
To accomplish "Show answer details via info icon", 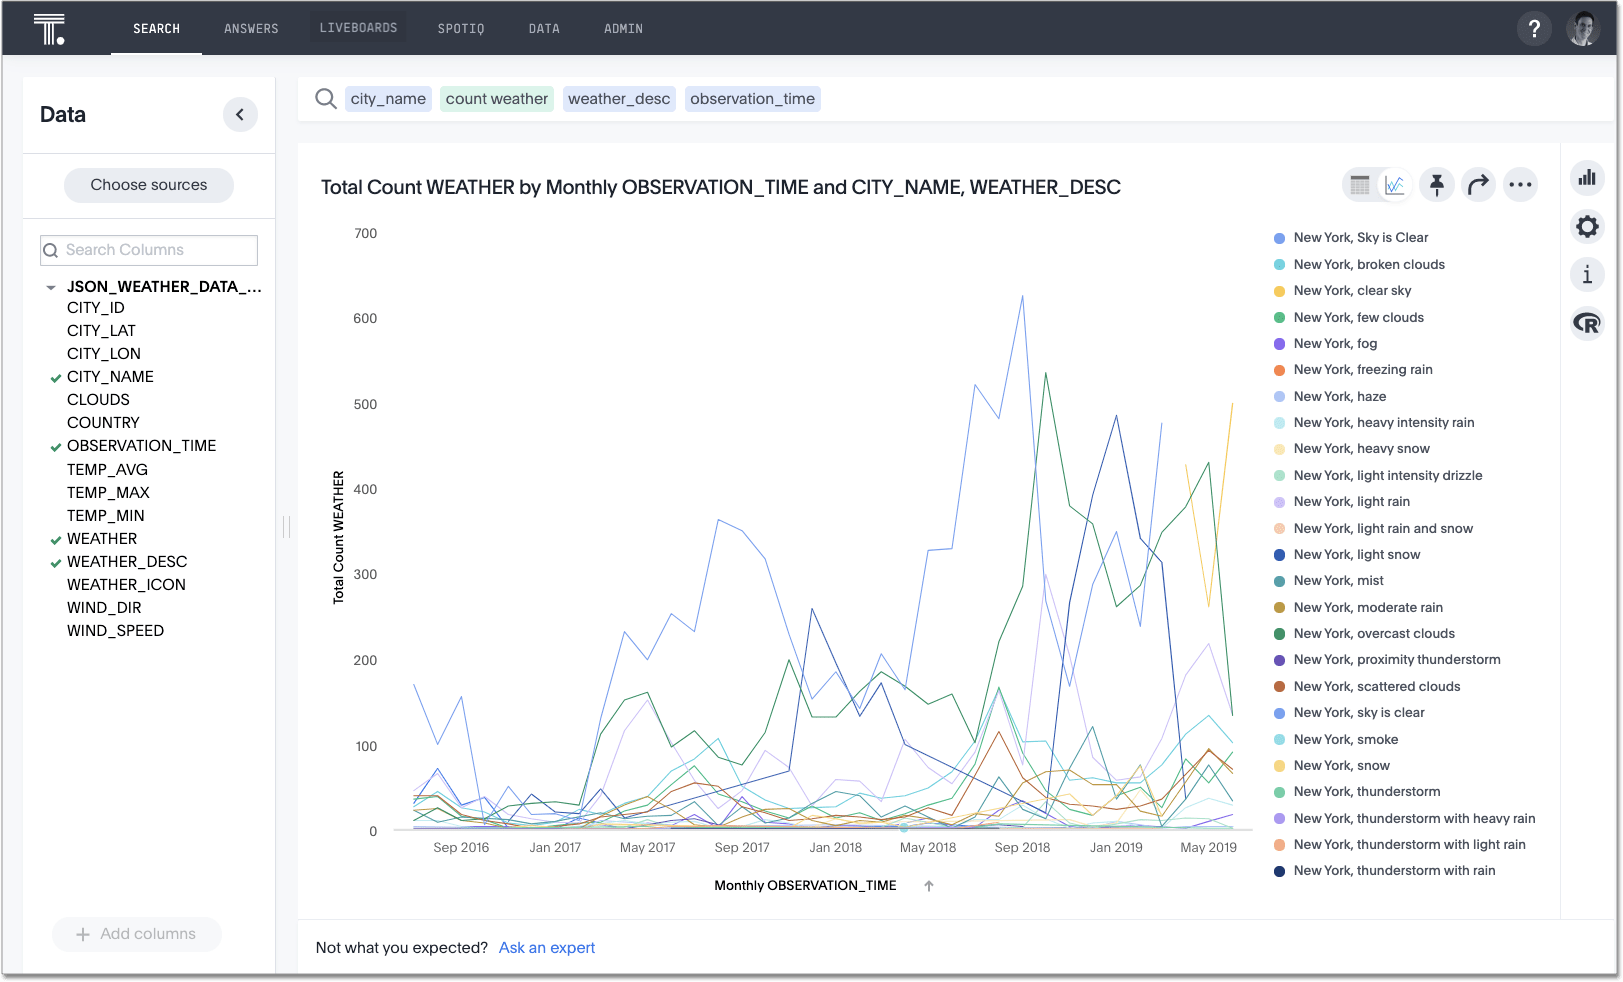I will (1587, 275).
